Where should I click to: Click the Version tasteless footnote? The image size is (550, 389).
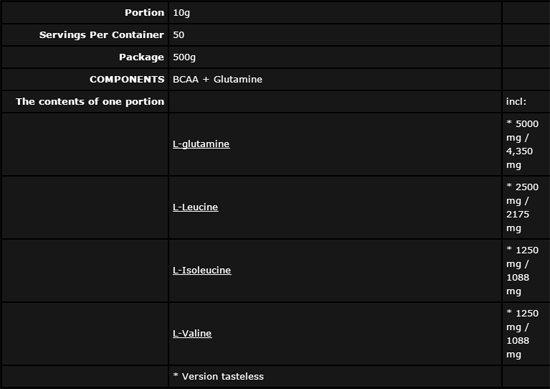(218, 376)
